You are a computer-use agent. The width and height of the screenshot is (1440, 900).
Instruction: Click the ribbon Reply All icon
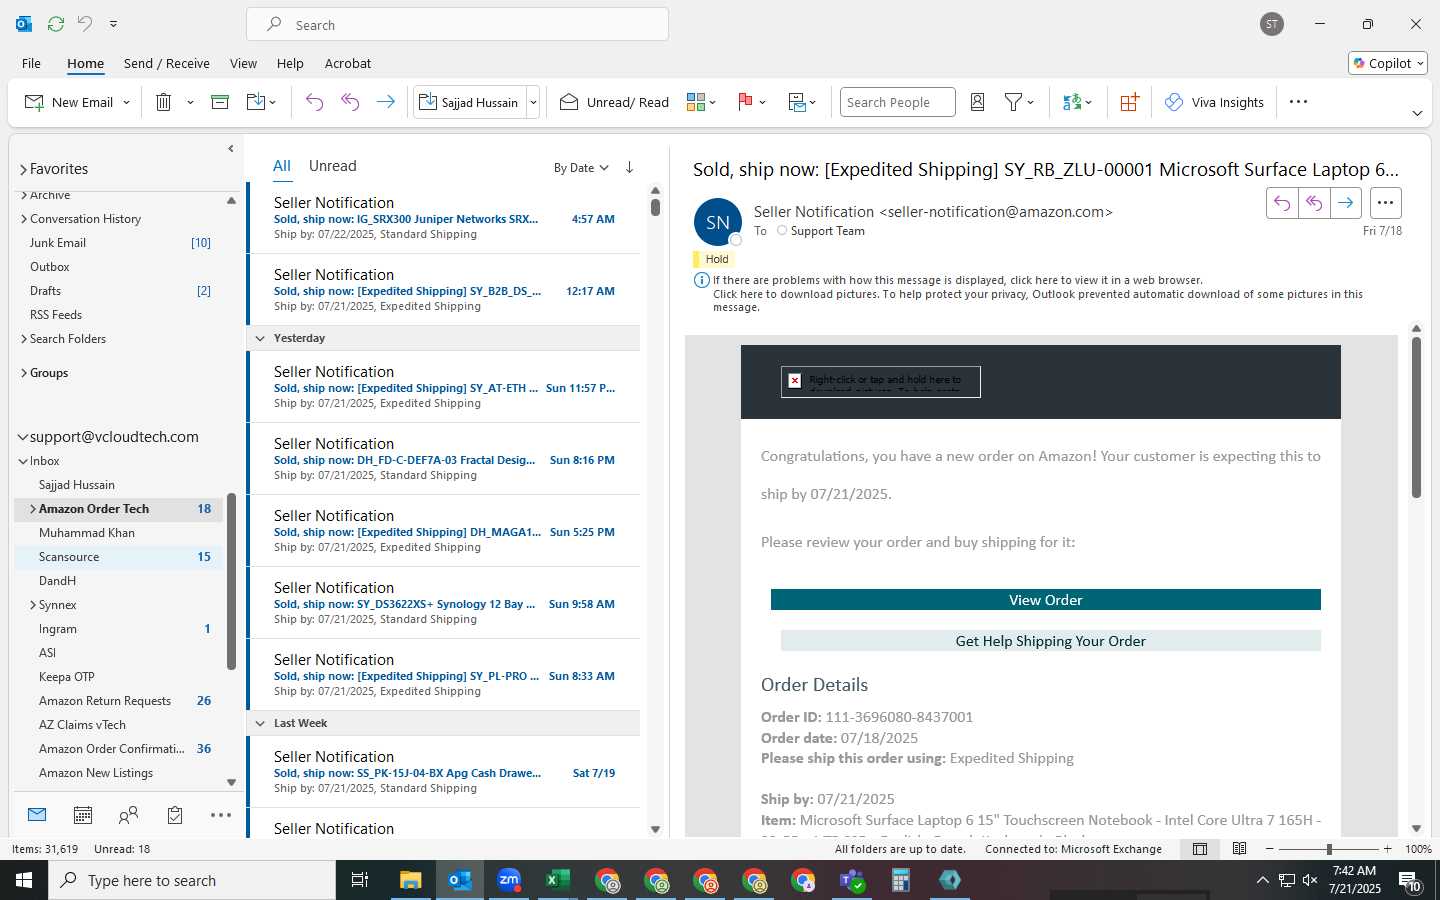tap(350, 102)
